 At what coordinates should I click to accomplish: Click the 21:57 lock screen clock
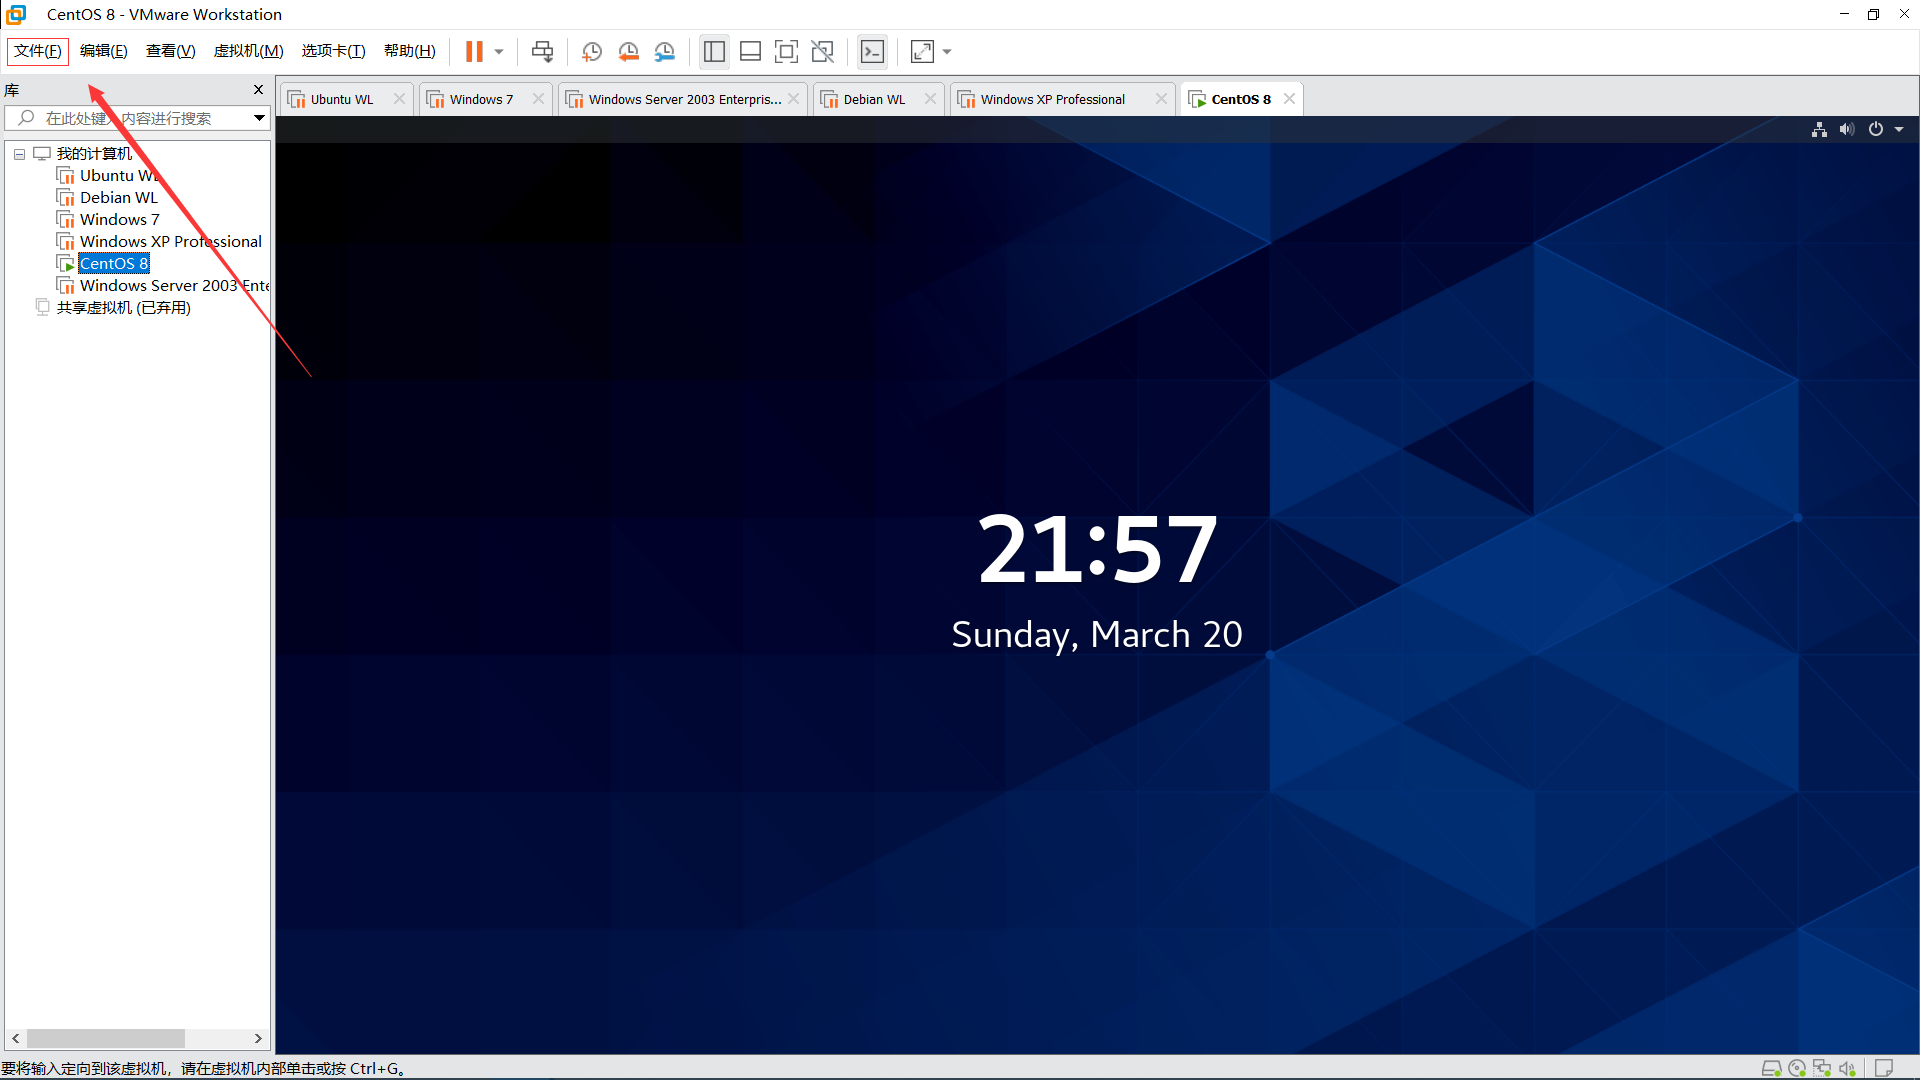[x=1097, y=549]
